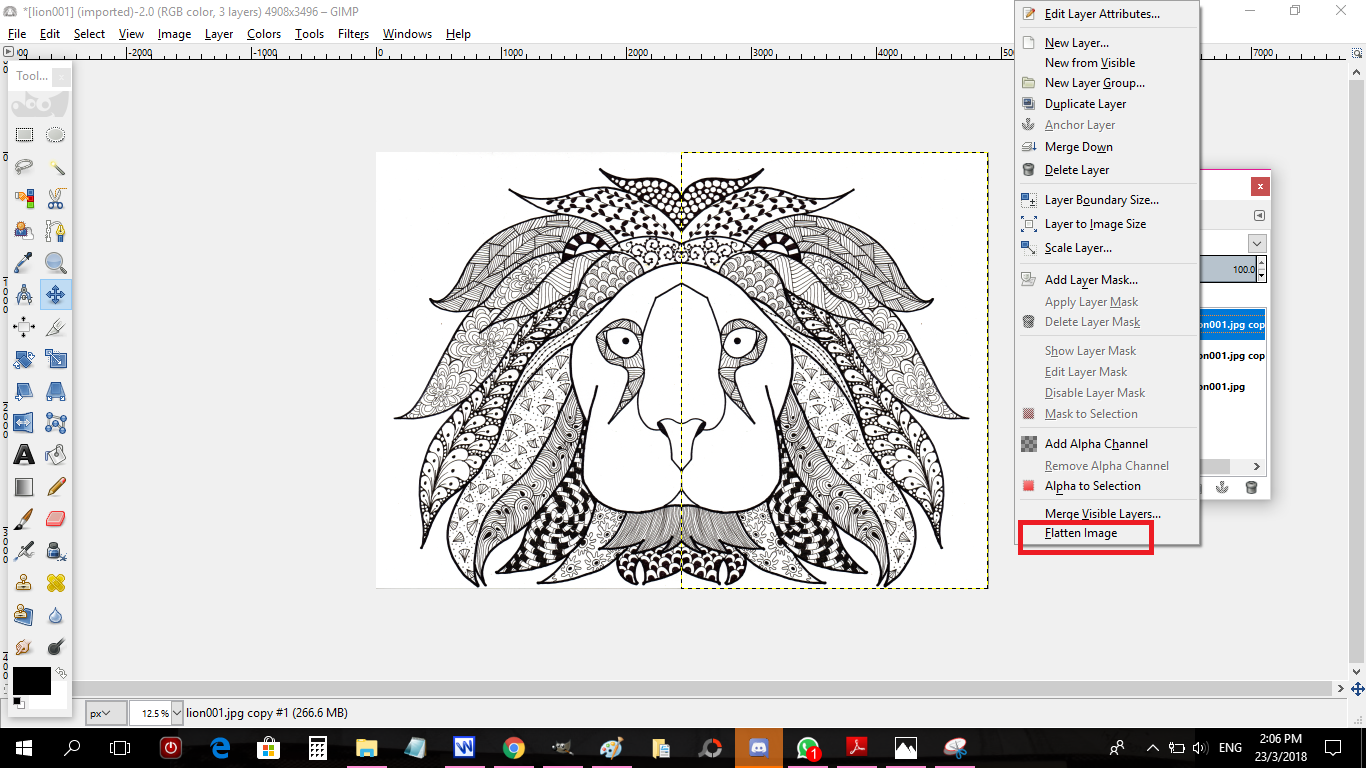Select the Scale tool

56,359
